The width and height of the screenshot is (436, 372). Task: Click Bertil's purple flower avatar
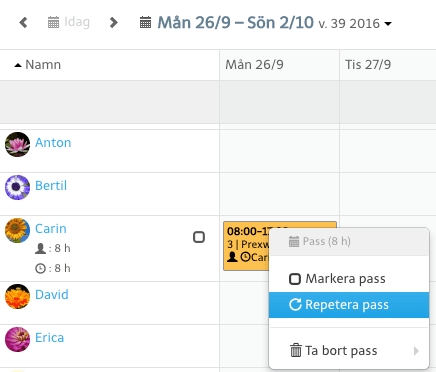pyautogui.click(x=17, y=187)
